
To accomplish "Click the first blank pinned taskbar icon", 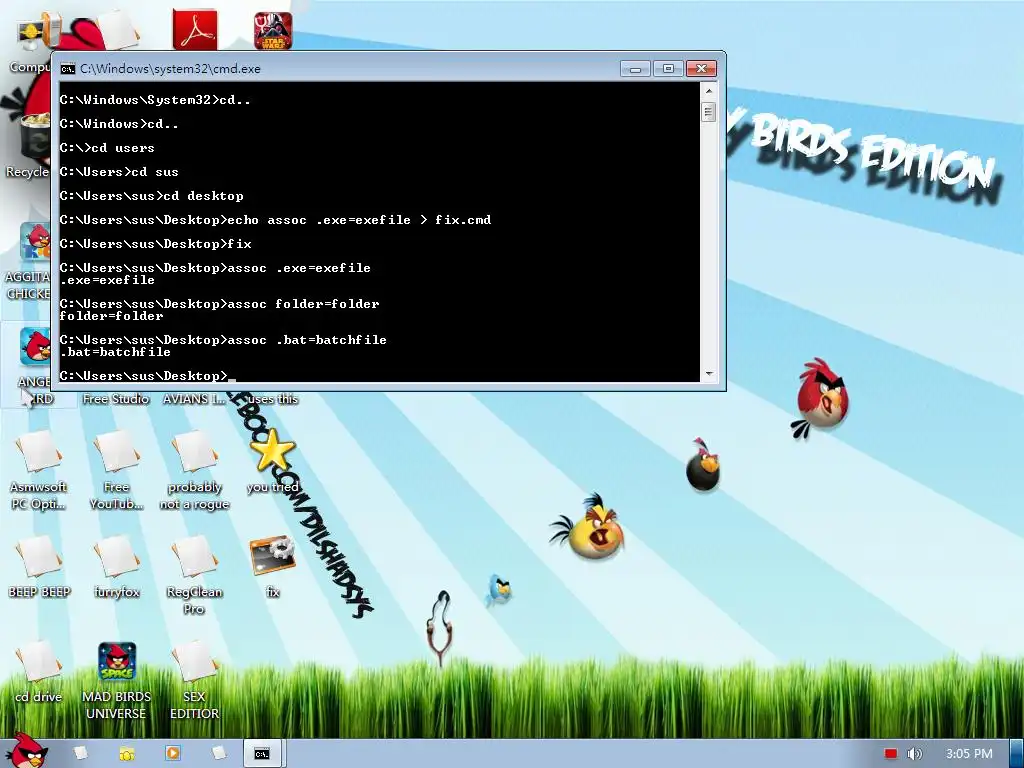I will pyautogui.click(x=81, y=753).
